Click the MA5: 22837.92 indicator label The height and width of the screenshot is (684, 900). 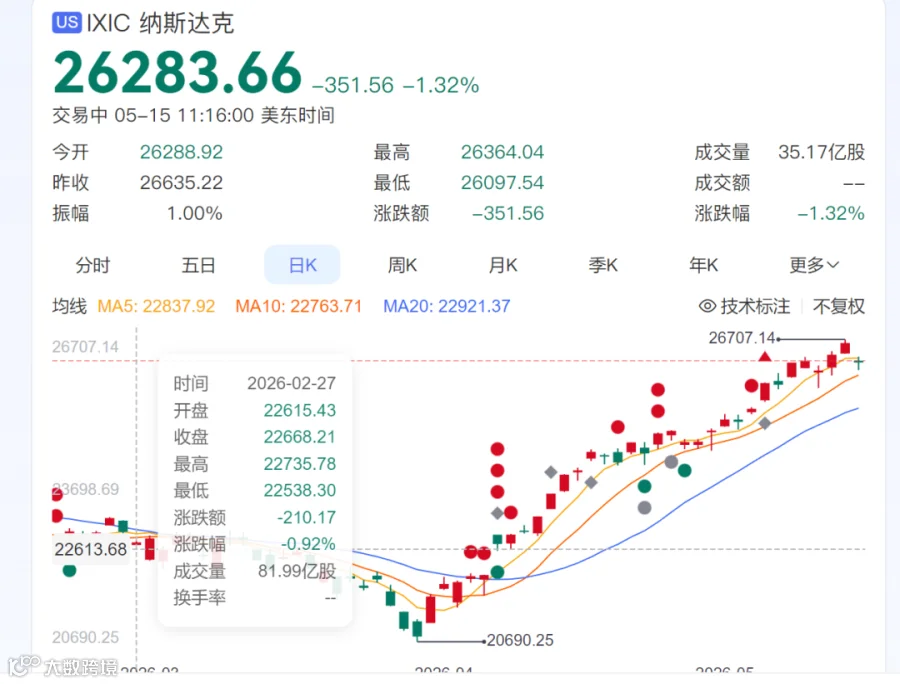pos(156,306)
